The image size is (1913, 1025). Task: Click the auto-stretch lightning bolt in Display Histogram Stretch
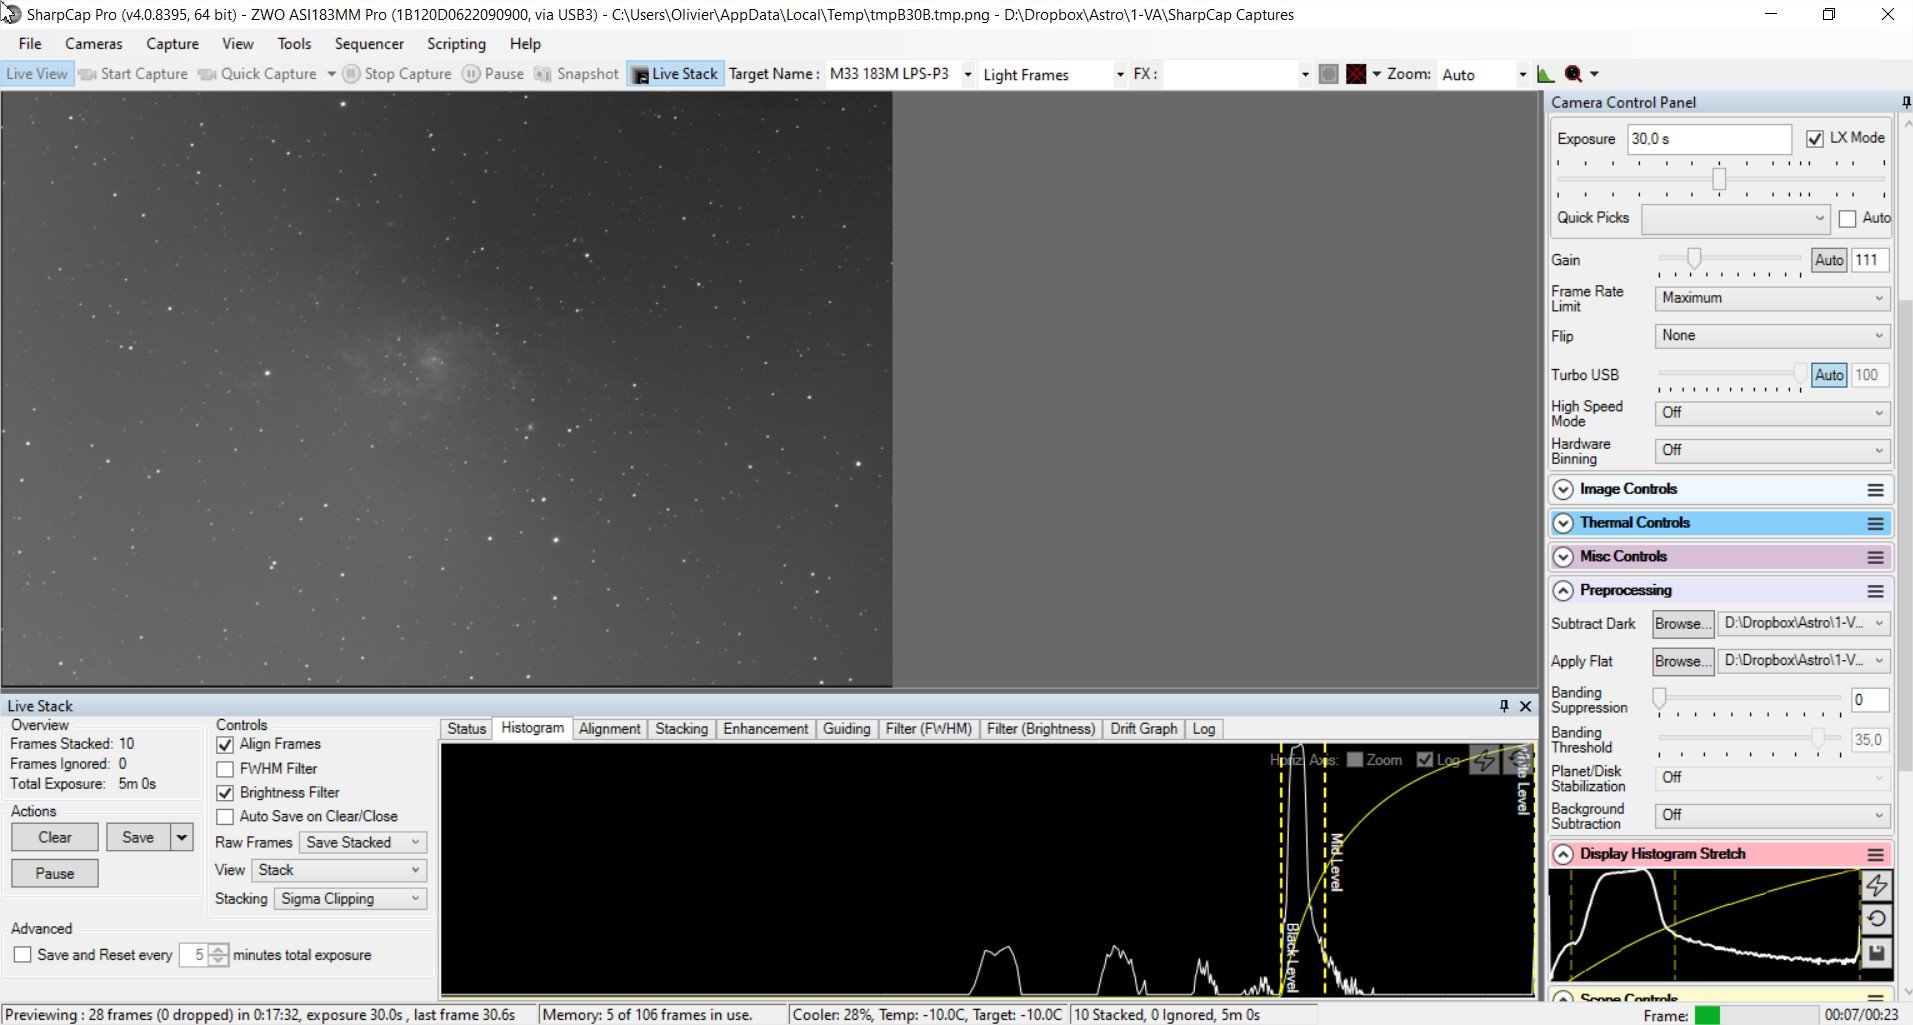tap(1876, 885)
